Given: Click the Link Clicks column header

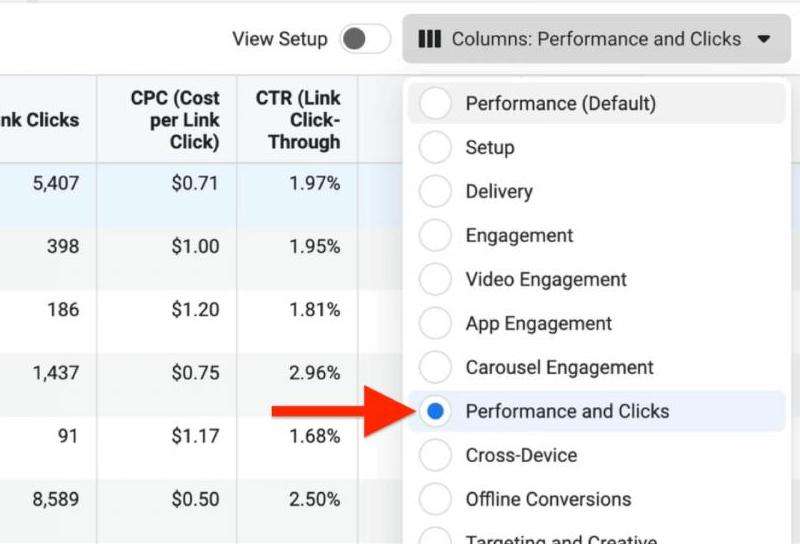Looking at the screenshot, I should point(40,120).
